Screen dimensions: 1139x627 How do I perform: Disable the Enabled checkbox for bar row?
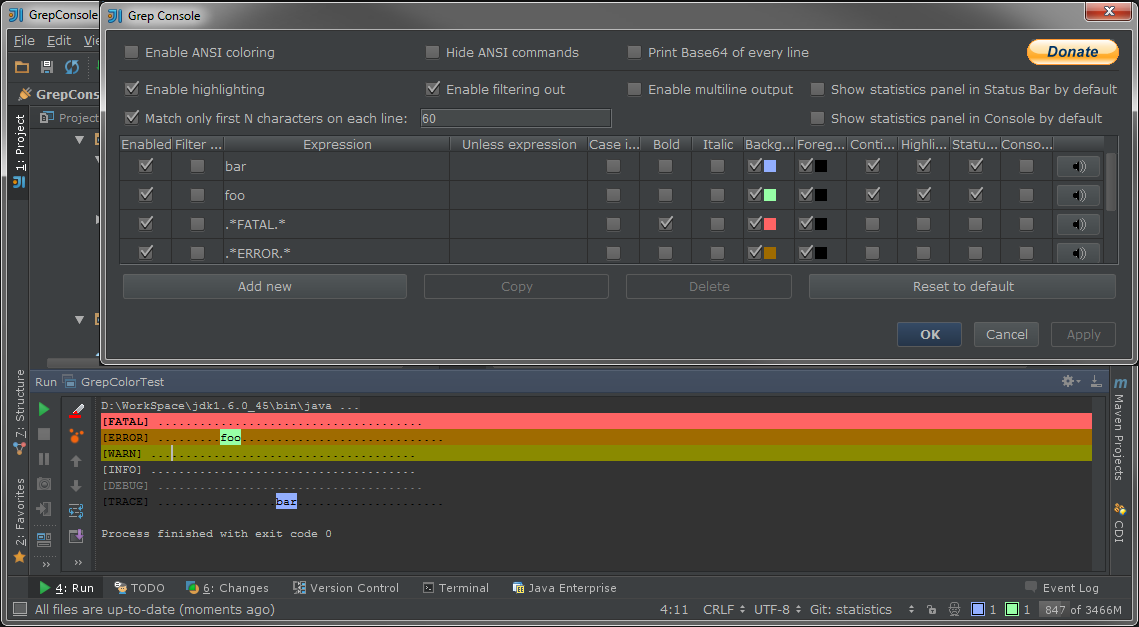146,166
